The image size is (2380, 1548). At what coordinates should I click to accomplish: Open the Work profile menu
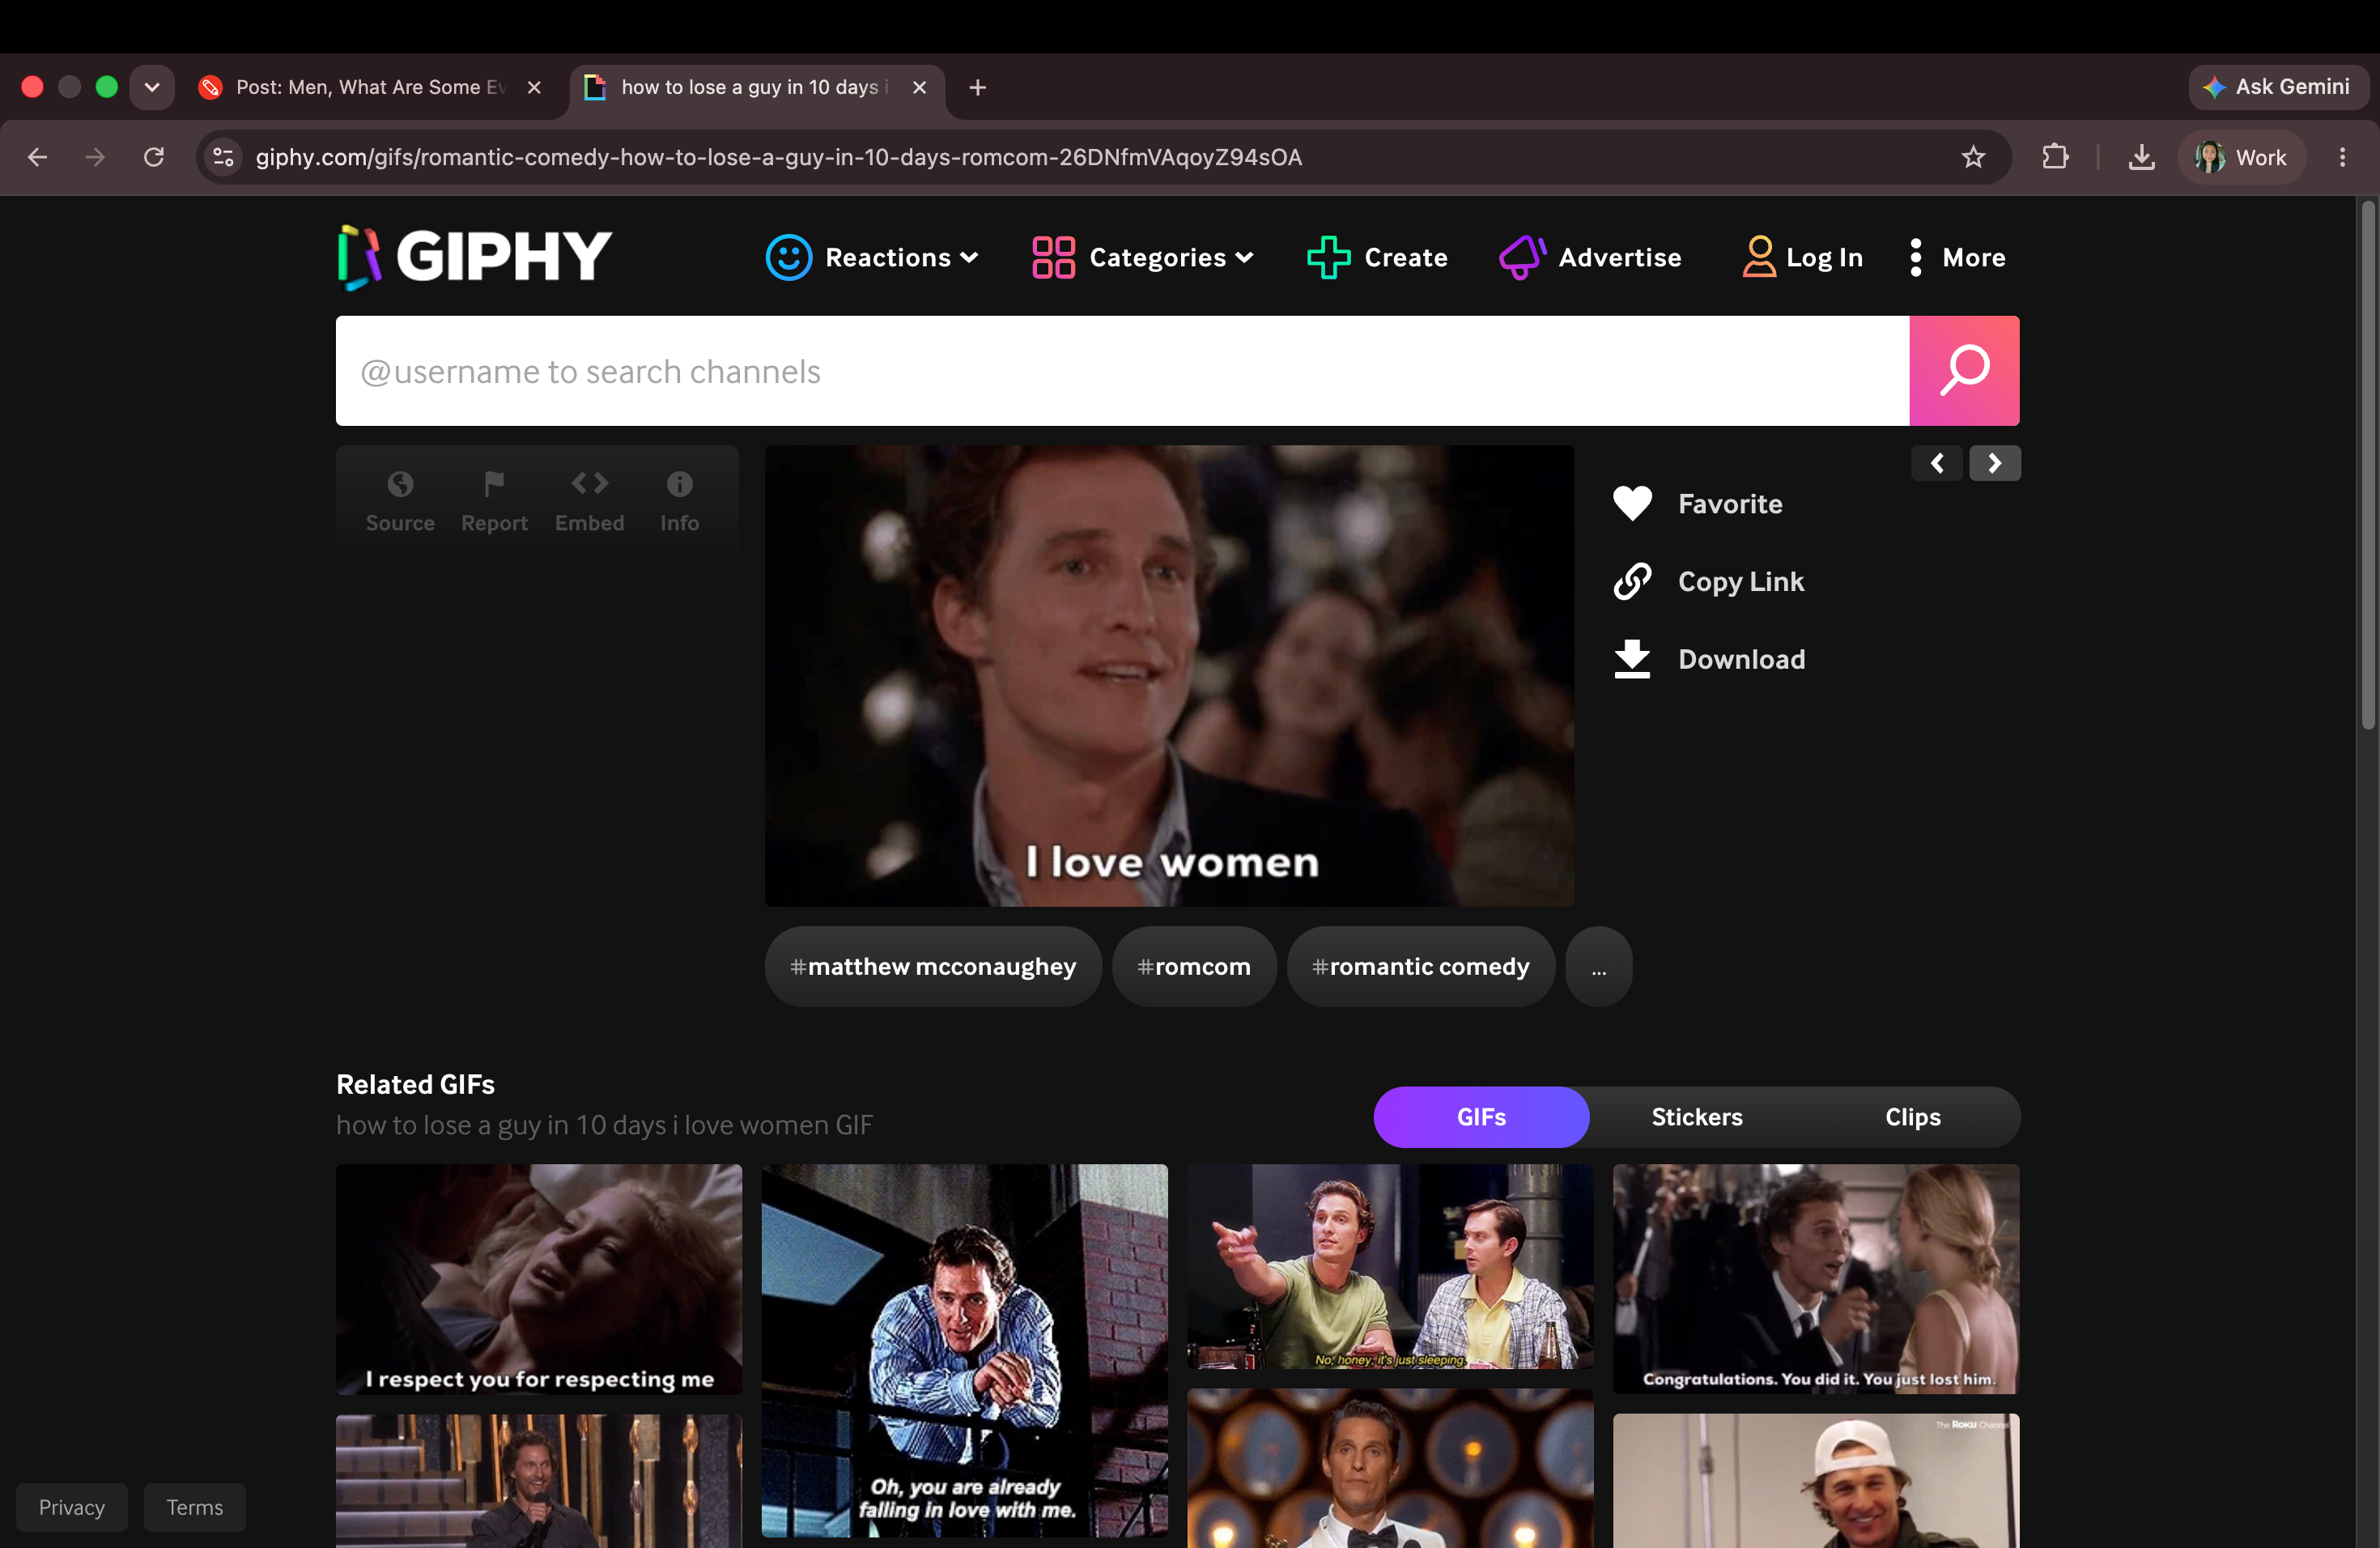(2241, 157)
